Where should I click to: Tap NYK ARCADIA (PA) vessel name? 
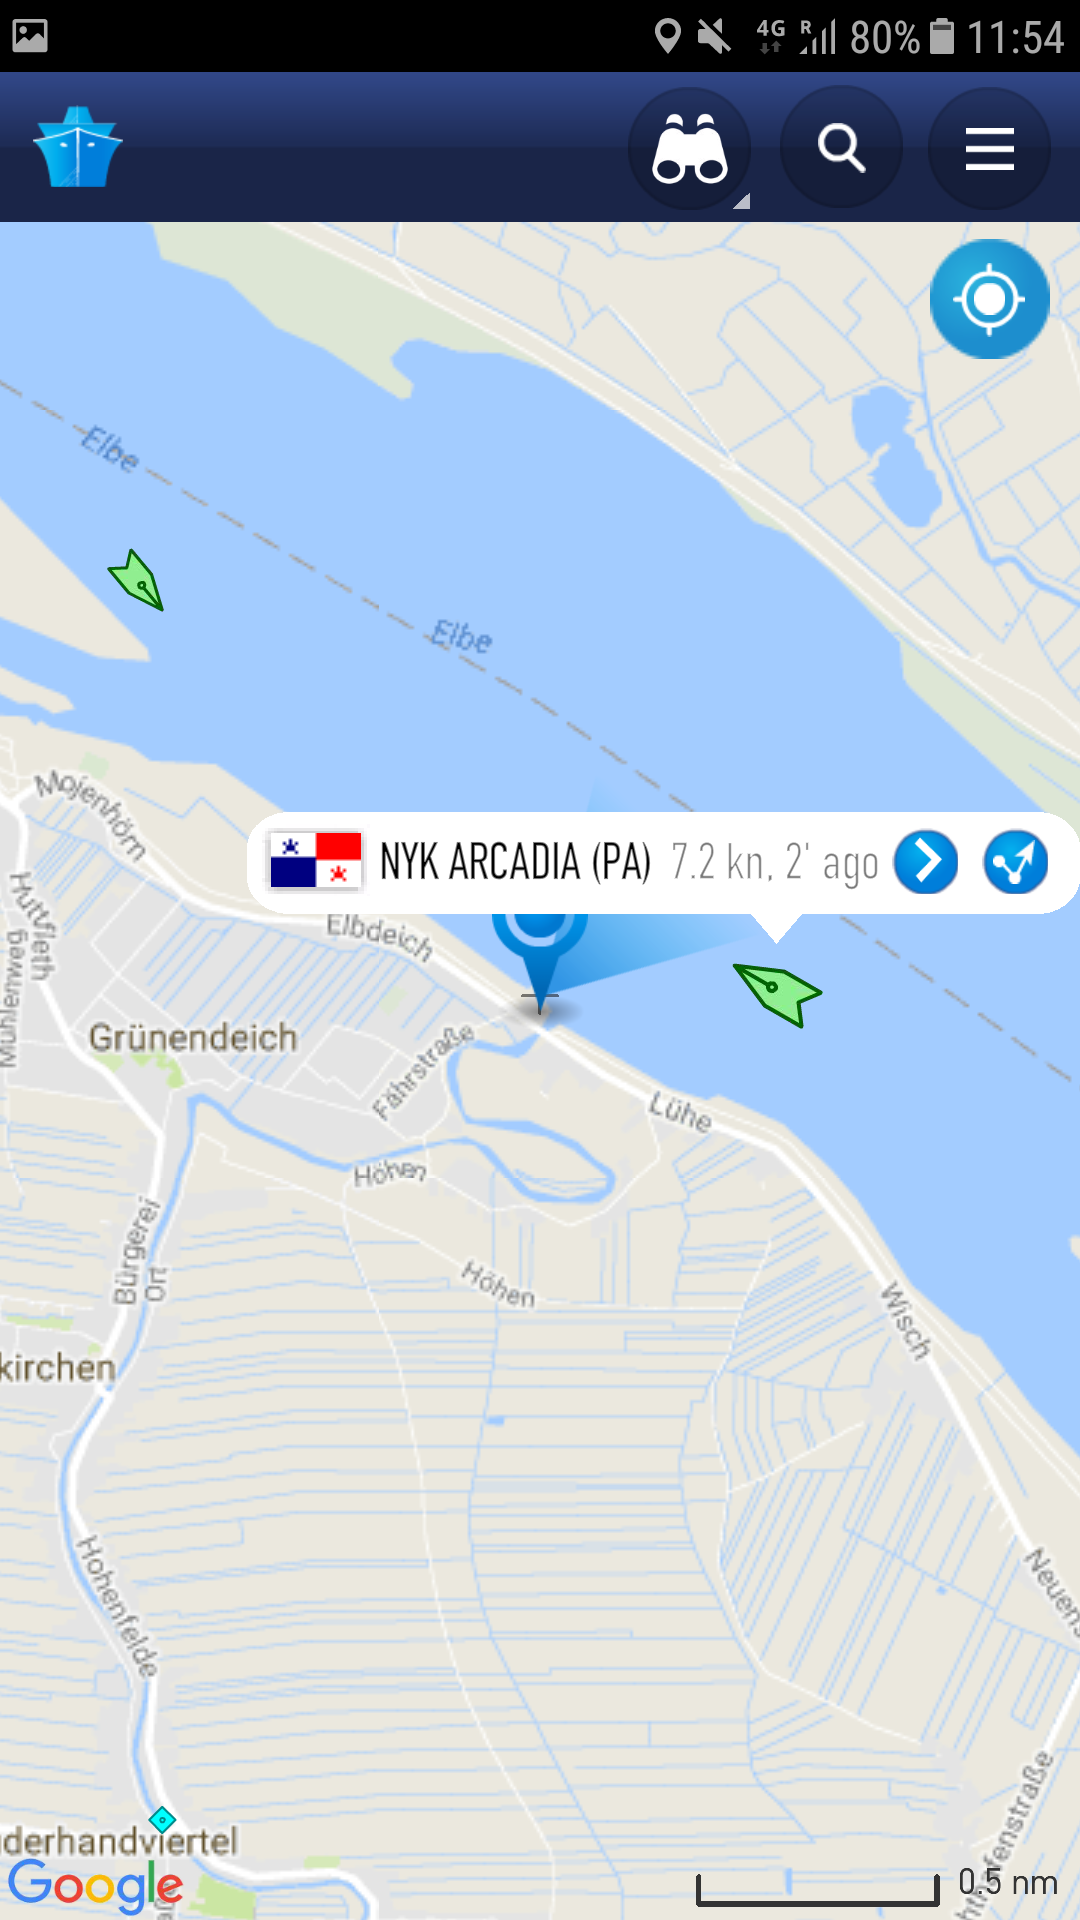(515, 862)
